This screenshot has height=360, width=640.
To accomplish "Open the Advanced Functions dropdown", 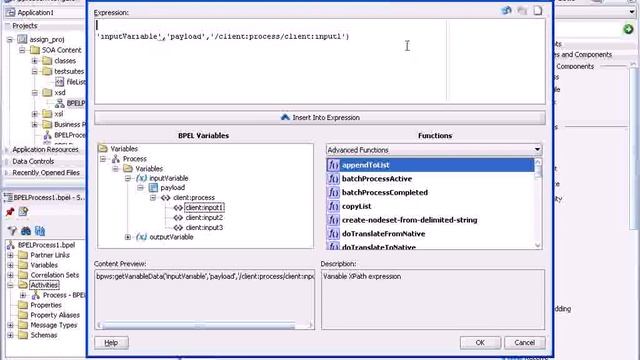I will click(x=537, y=150).
